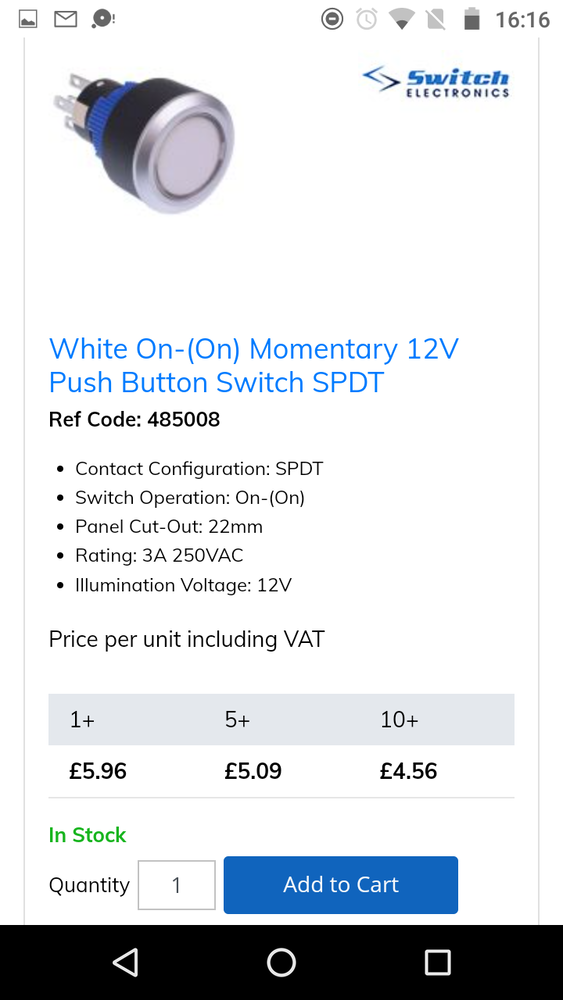This screenshot has width=563, height=1000.
Task: Tap the Wi-Fi signal status icon
Action: coord(402,20)
